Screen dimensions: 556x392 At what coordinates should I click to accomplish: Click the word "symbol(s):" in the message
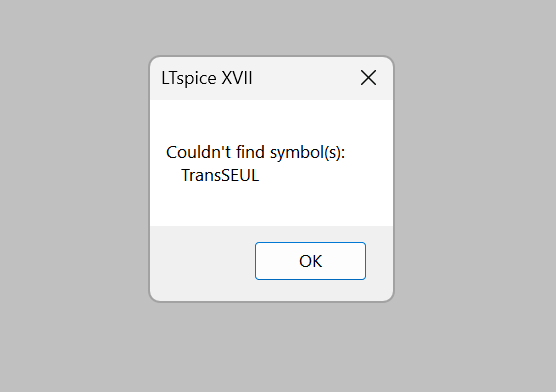307,153
